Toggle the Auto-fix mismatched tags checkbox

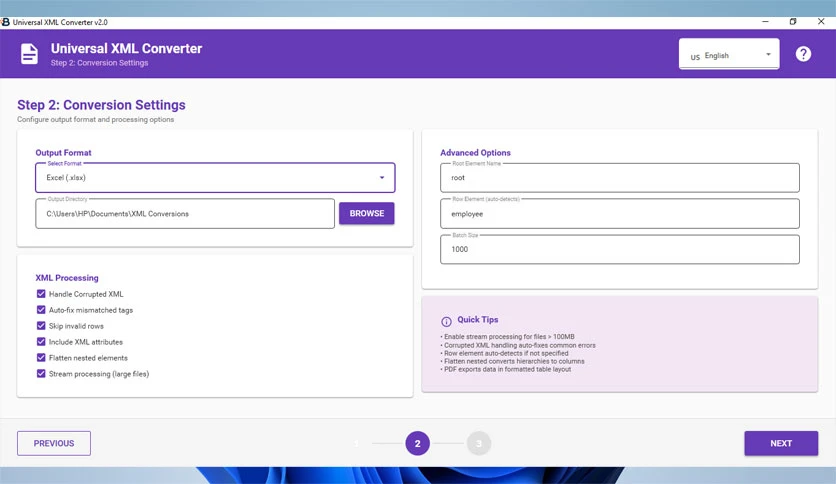pos(41,310)
